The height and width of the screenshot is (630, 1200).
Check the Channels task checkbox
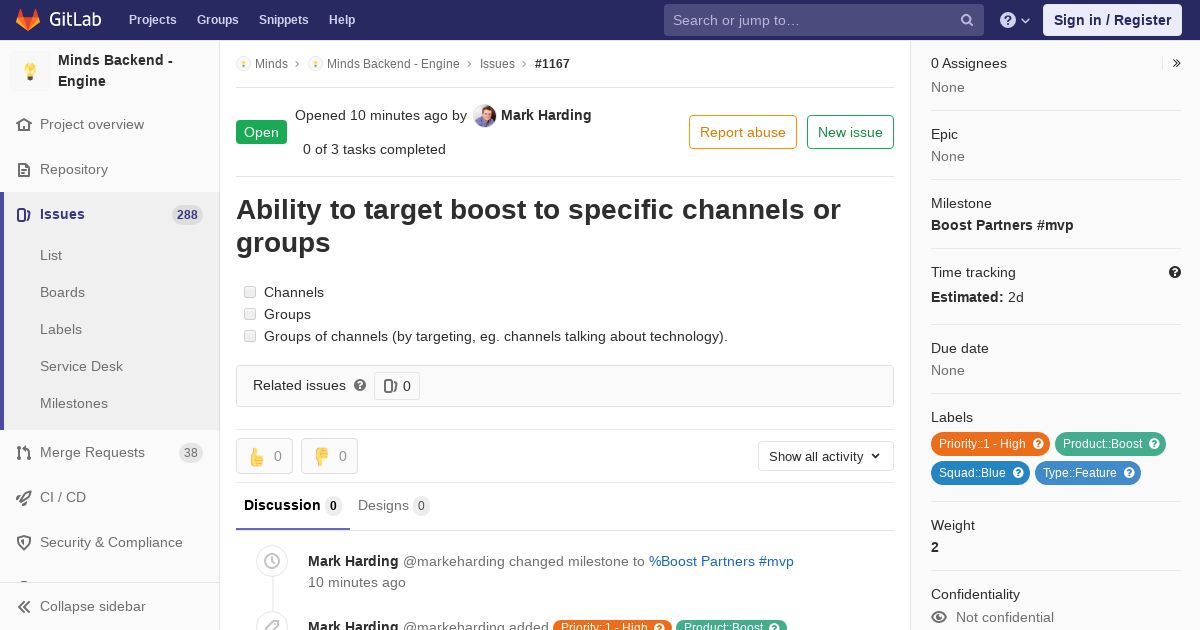250,292
